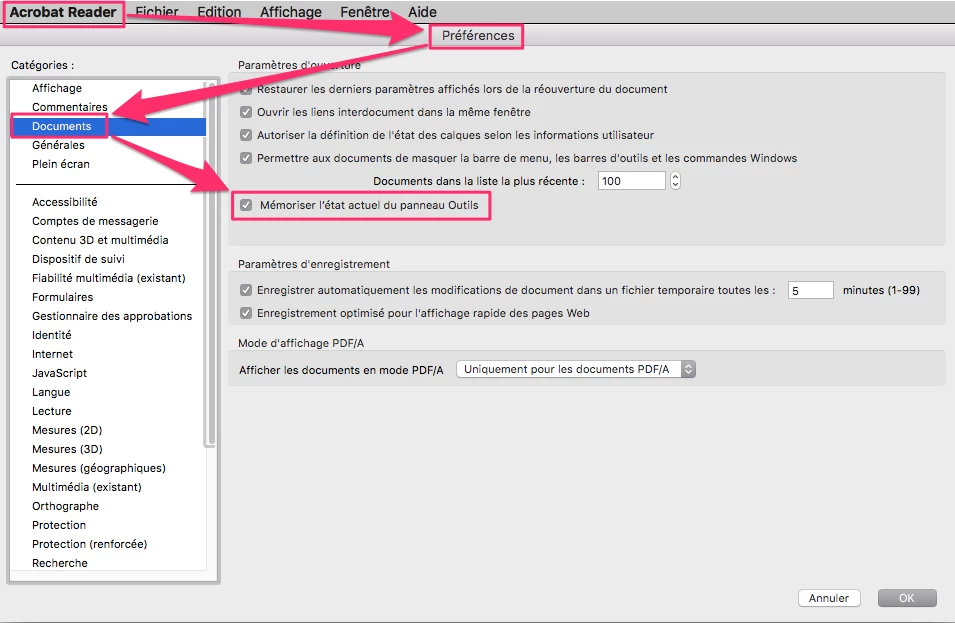Select the Générales category
The height and width of the screenshot is (623, 955).
click(58, 145)
